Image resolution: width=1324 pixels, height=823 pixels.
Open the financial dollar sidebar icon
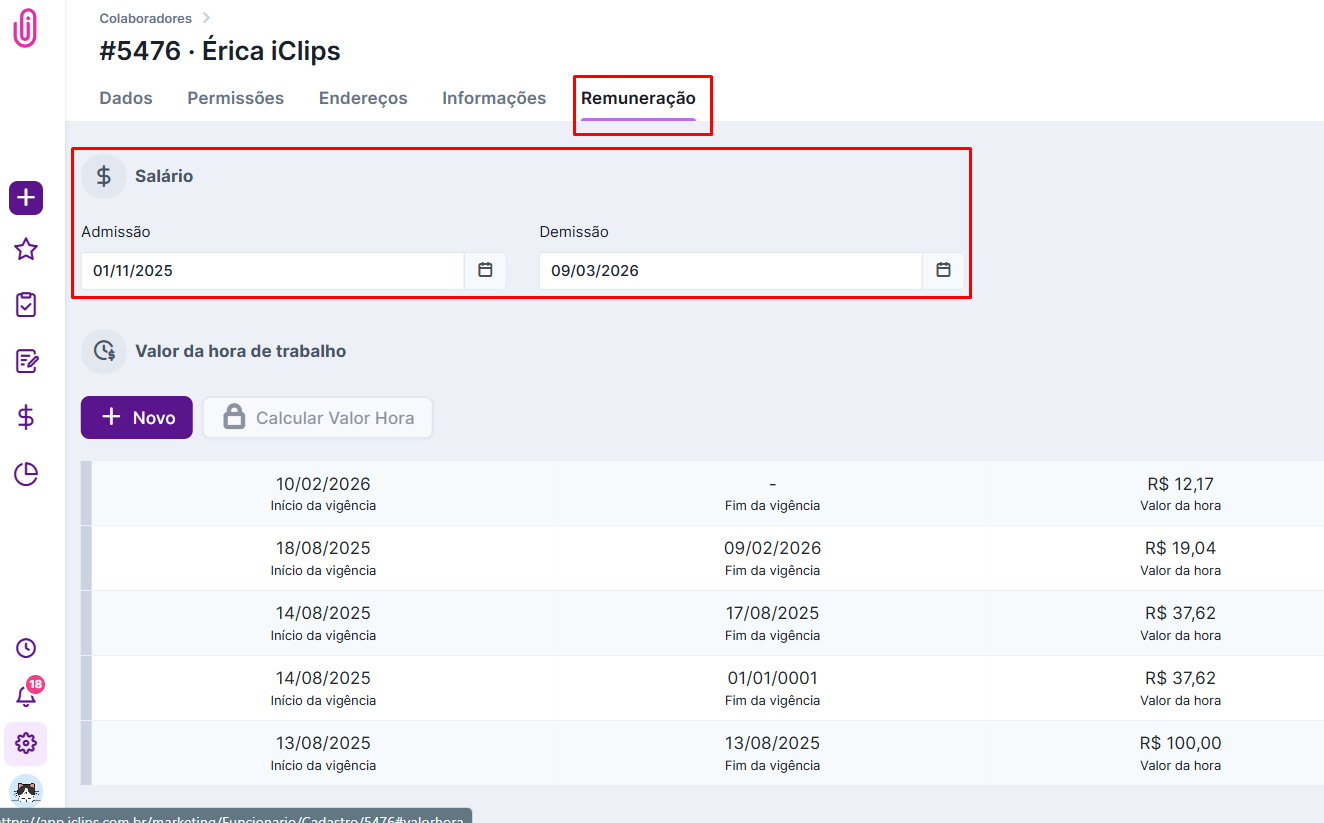[26, 417]
